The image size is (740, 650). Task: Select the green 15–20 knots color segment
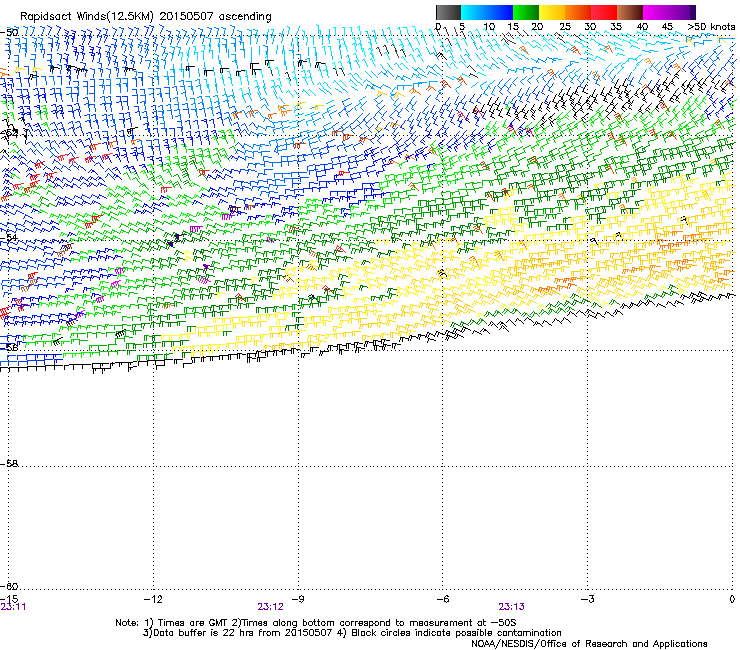tap(526, 12)
